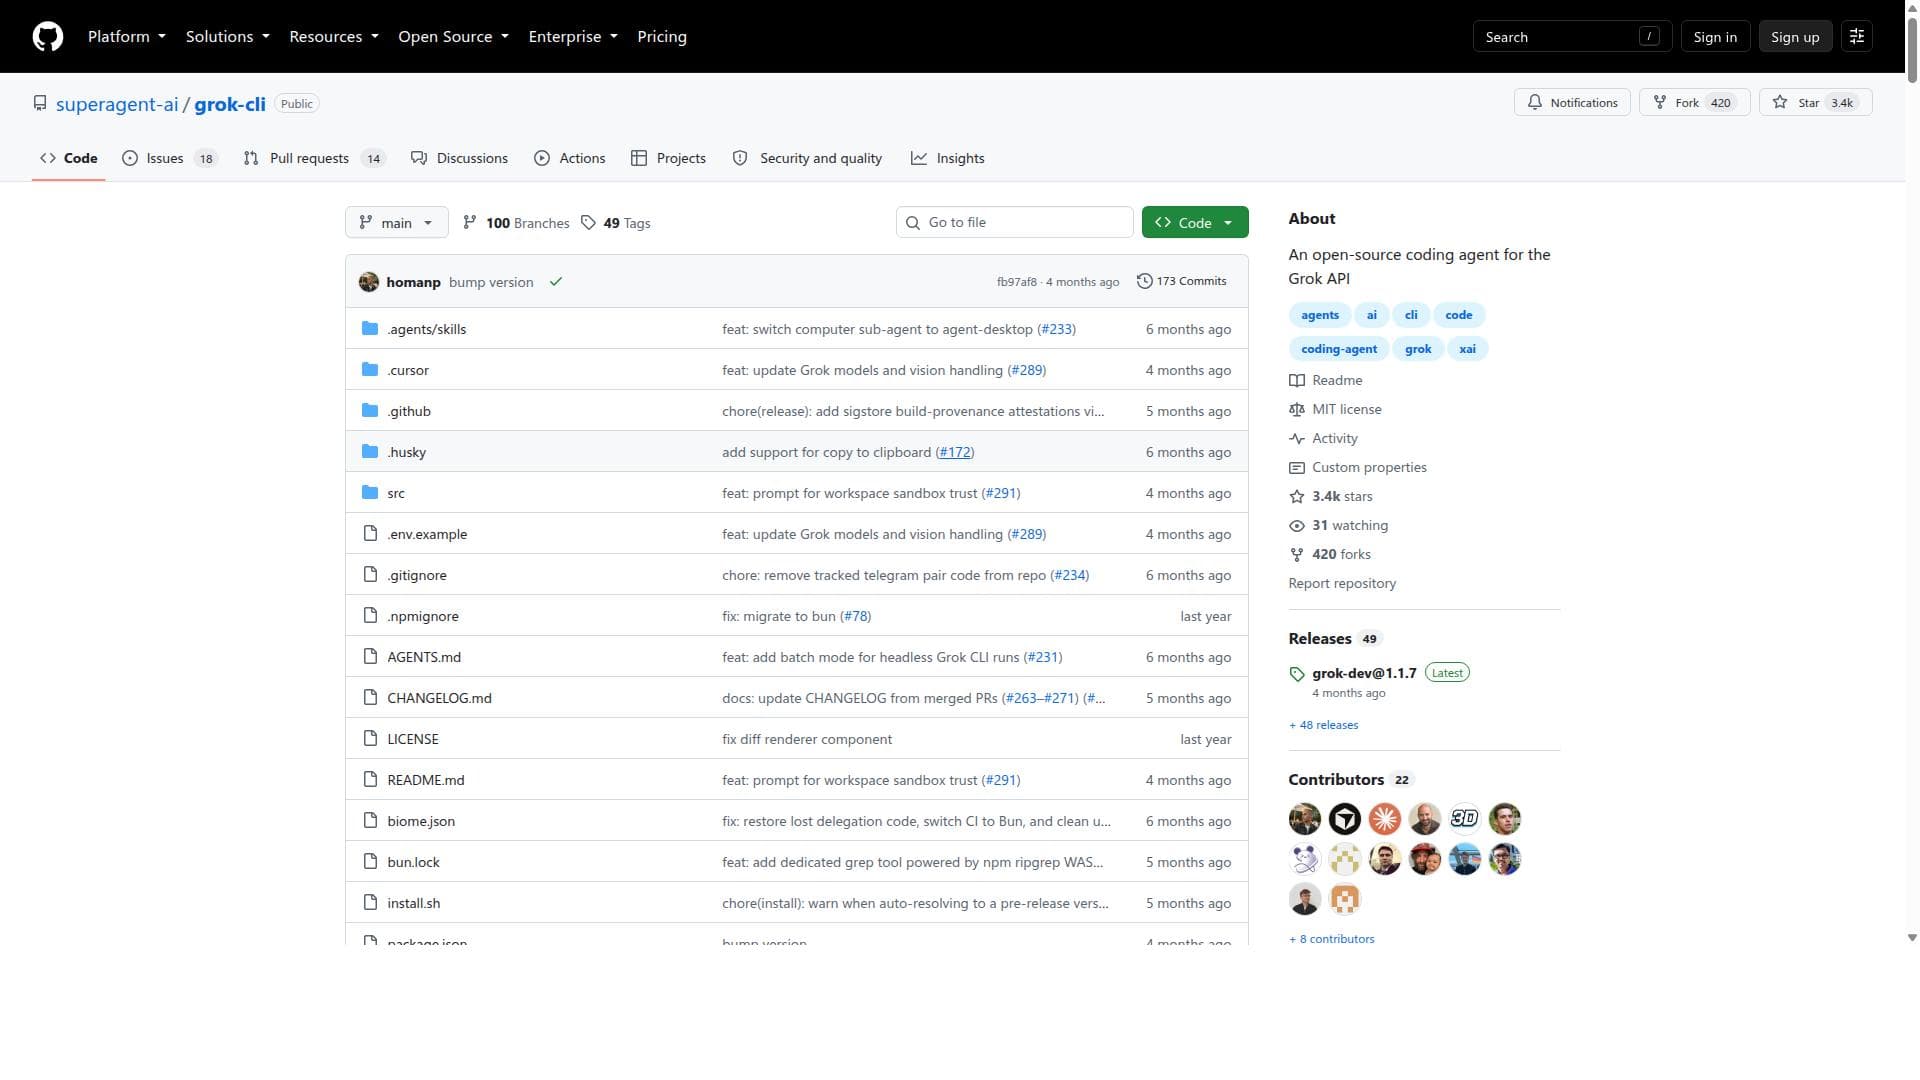This screenshot has width=1920, height=1080.
Task: Click the Notifications bell button
Action: click(x=1572, y=103)
